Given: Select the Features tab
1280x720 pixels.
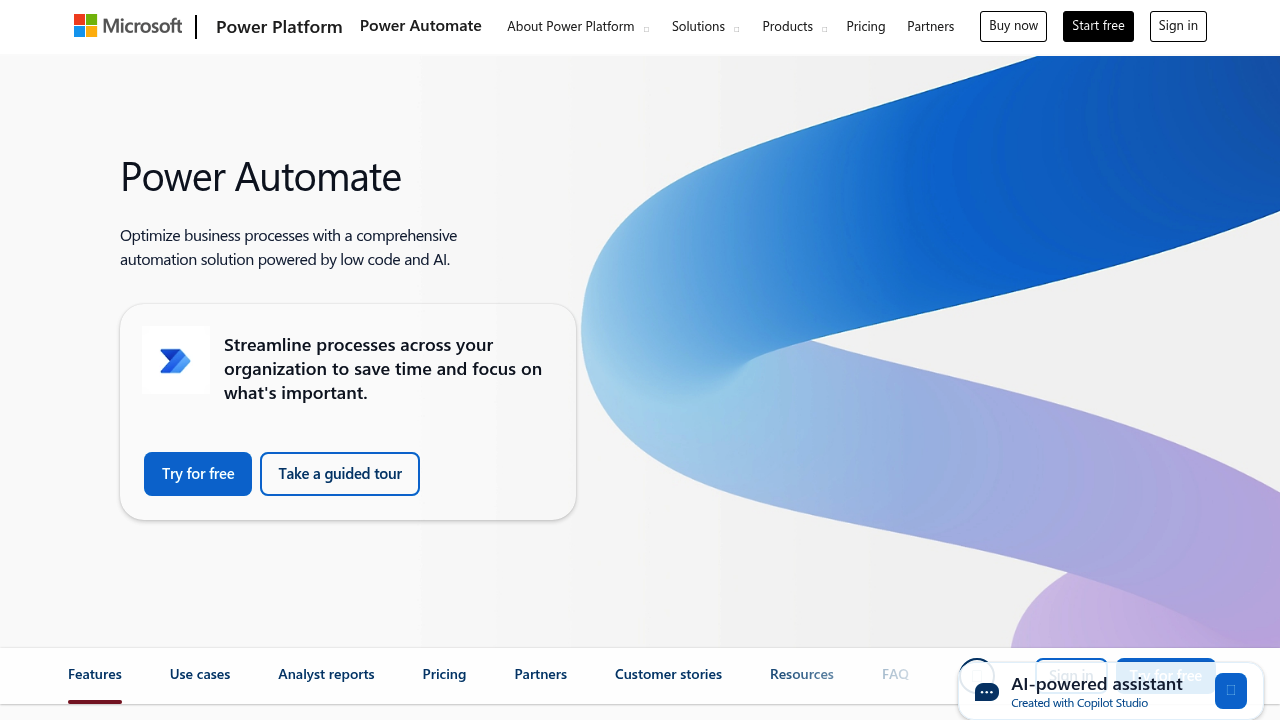Looking at the screenshot, I should coord(95,675).
